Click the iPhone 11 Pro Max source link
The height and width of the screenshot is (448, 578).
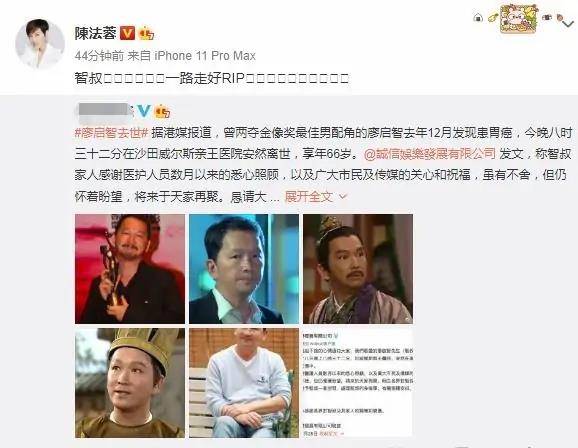point(205,56)
